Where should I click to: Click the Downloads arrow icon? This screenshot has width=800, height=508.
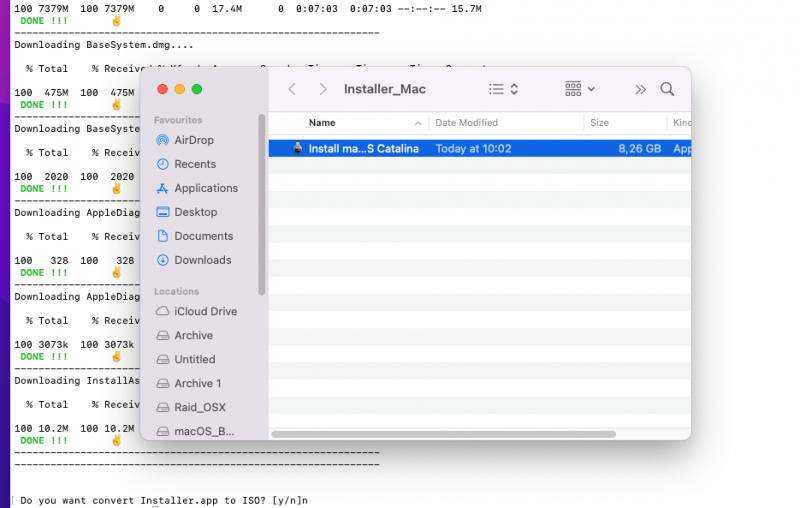[162, 260]
